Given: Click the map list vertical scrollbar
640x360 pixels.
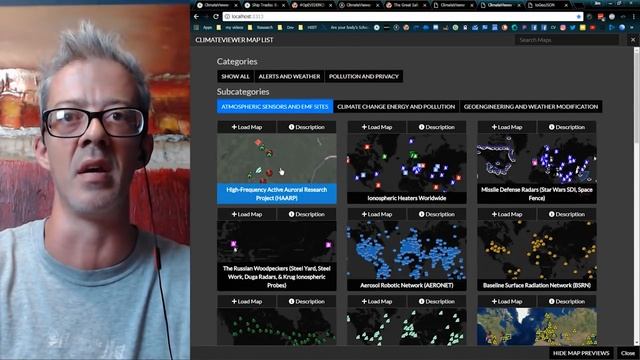Looking at the screenshot, I should click(x=636, y=196).
